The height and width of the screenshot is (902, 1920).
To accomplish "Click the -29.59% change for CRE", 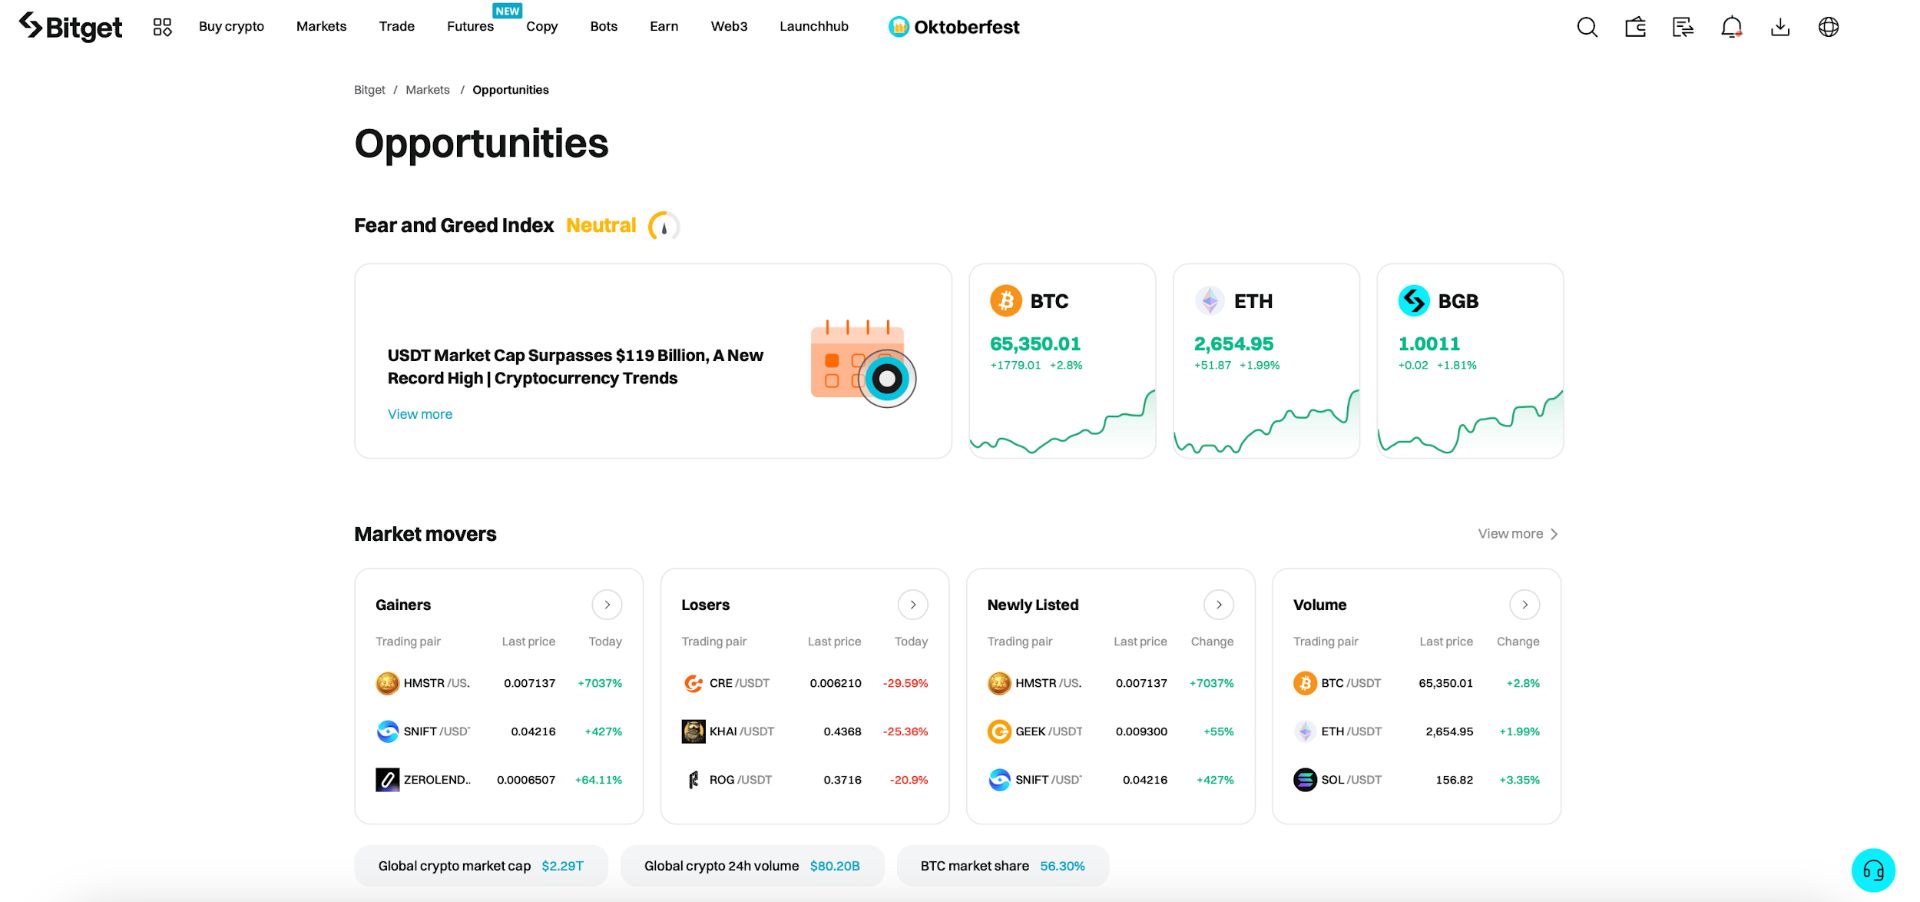I will pyautogui.click(x=906, y=683).
